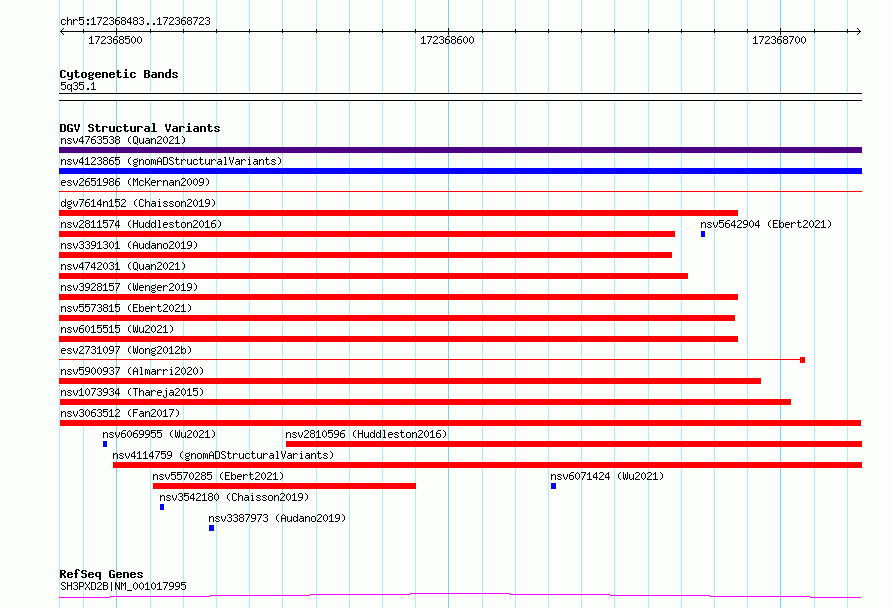Click the nsv4114759 gnomAD red variant bar
The width and height of the screenshot is (890, 608).
(488, 465)
